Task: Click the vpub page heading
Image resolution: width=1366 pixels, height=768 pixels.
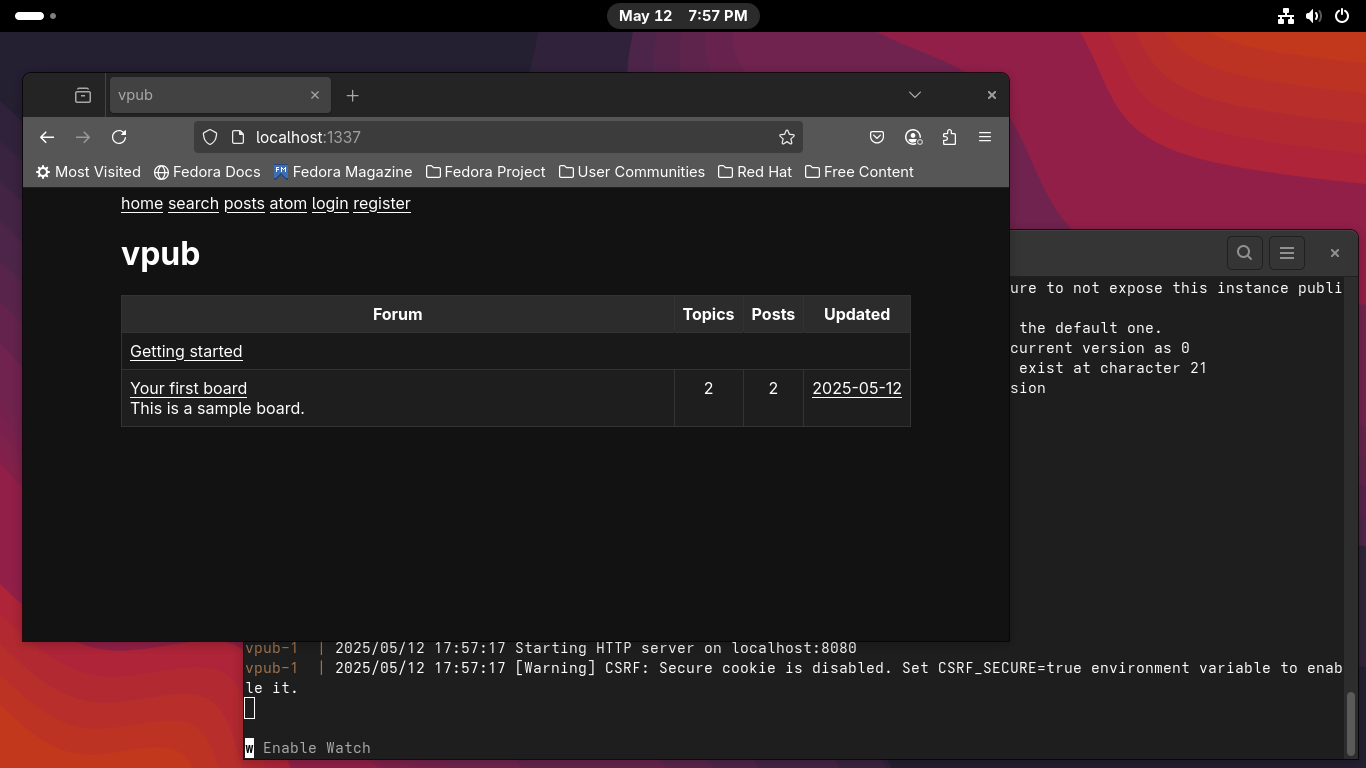Action: 160,254
